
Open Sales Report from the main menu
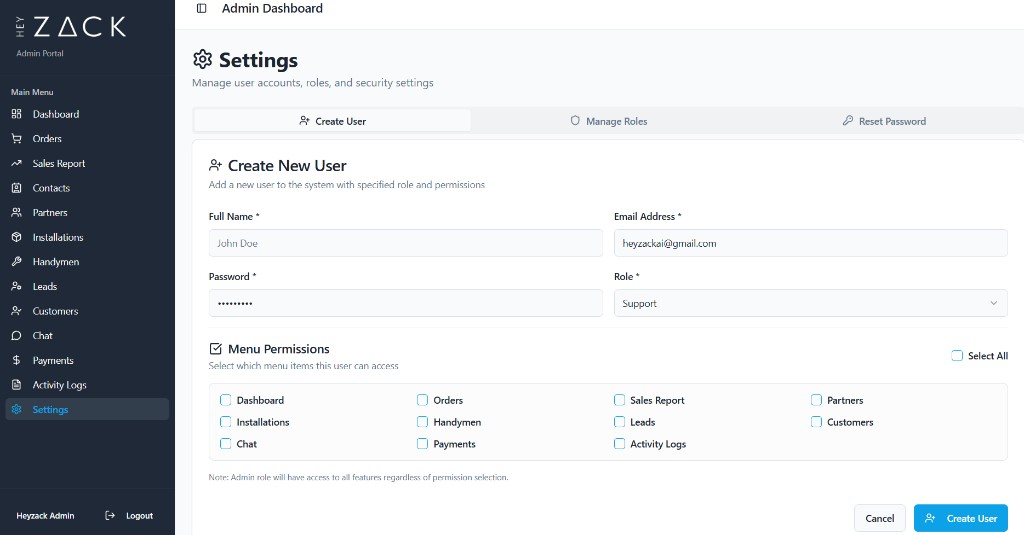click(87, 163)
